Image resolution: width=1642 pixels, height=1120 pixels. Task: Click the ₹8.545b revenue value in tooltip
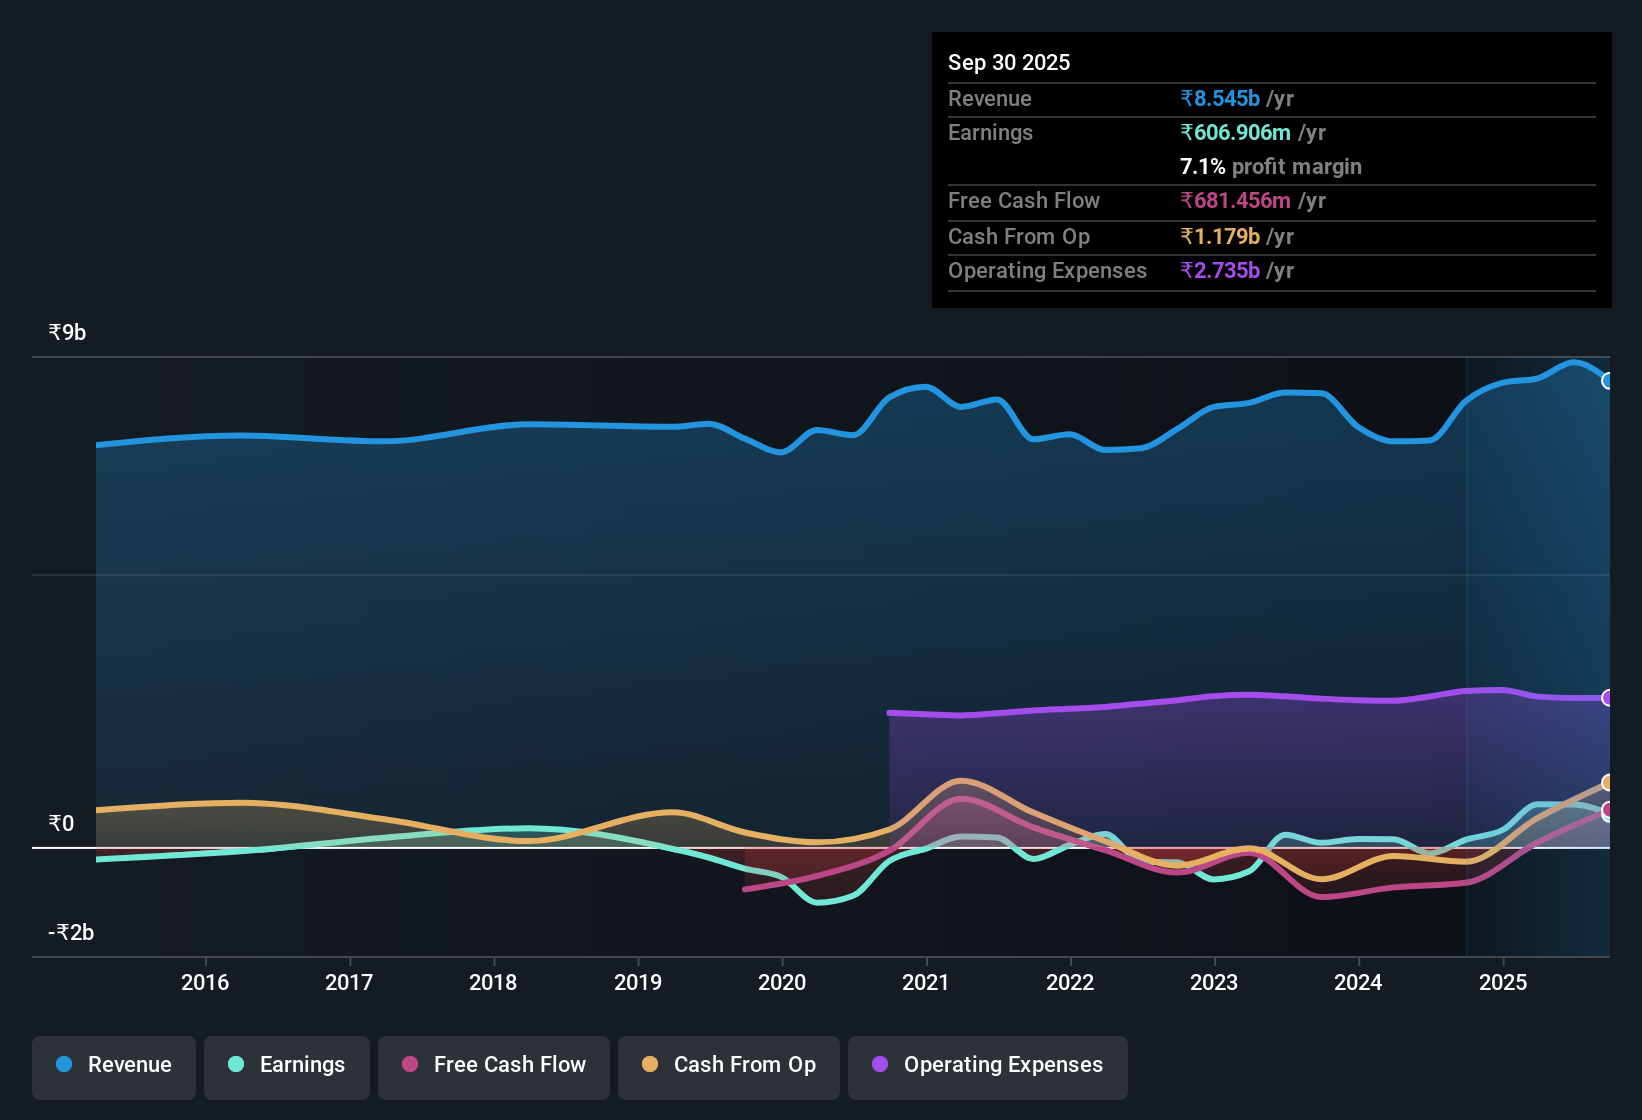coord(1220,99)
